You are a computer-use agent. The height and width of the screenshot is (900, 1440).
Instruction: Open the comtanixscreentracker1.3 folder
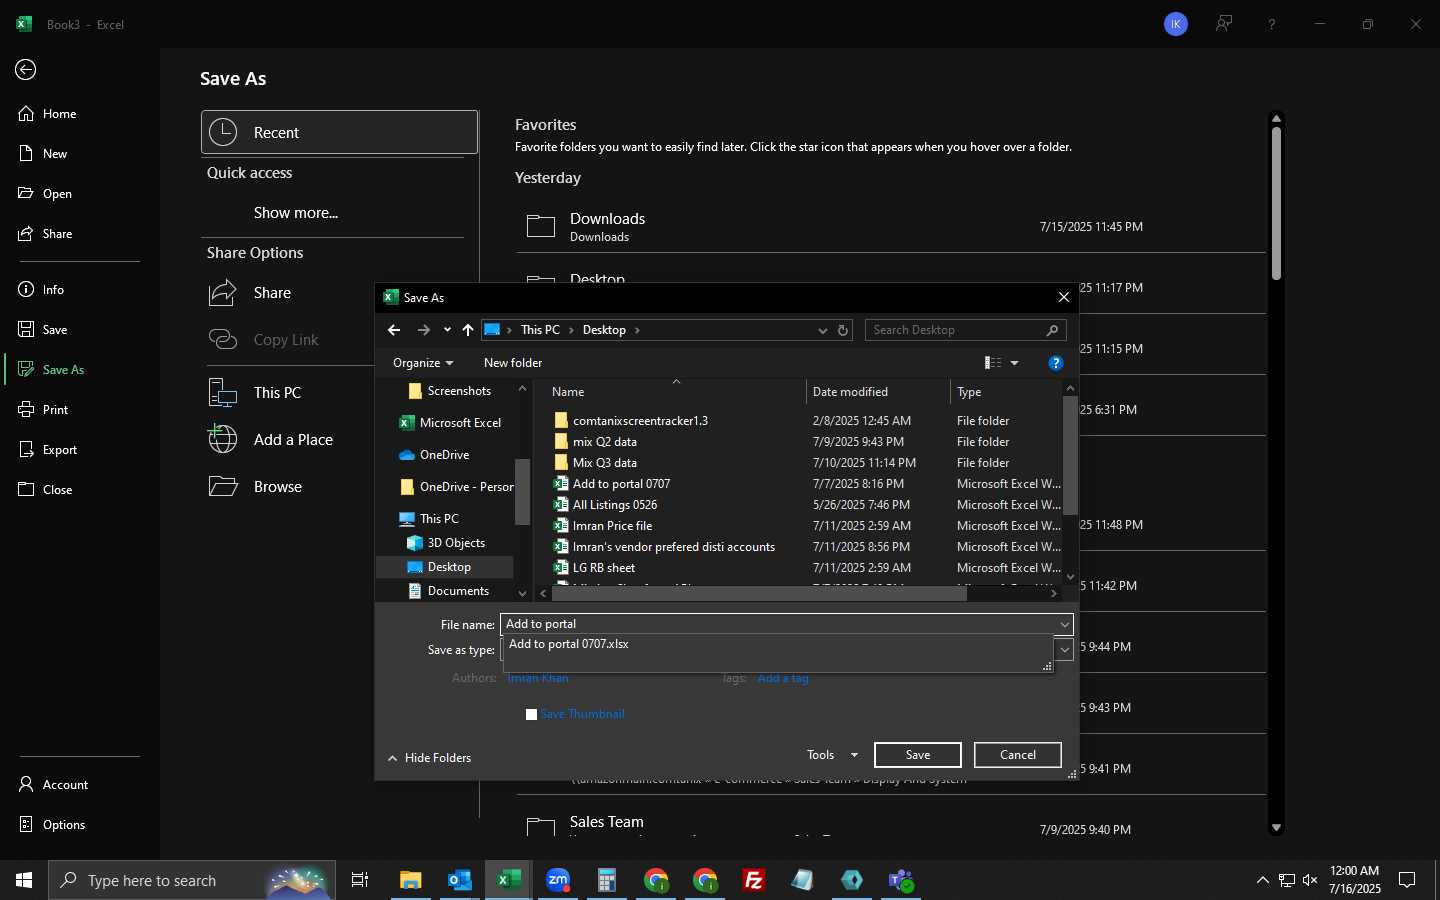tap(640, 421)
